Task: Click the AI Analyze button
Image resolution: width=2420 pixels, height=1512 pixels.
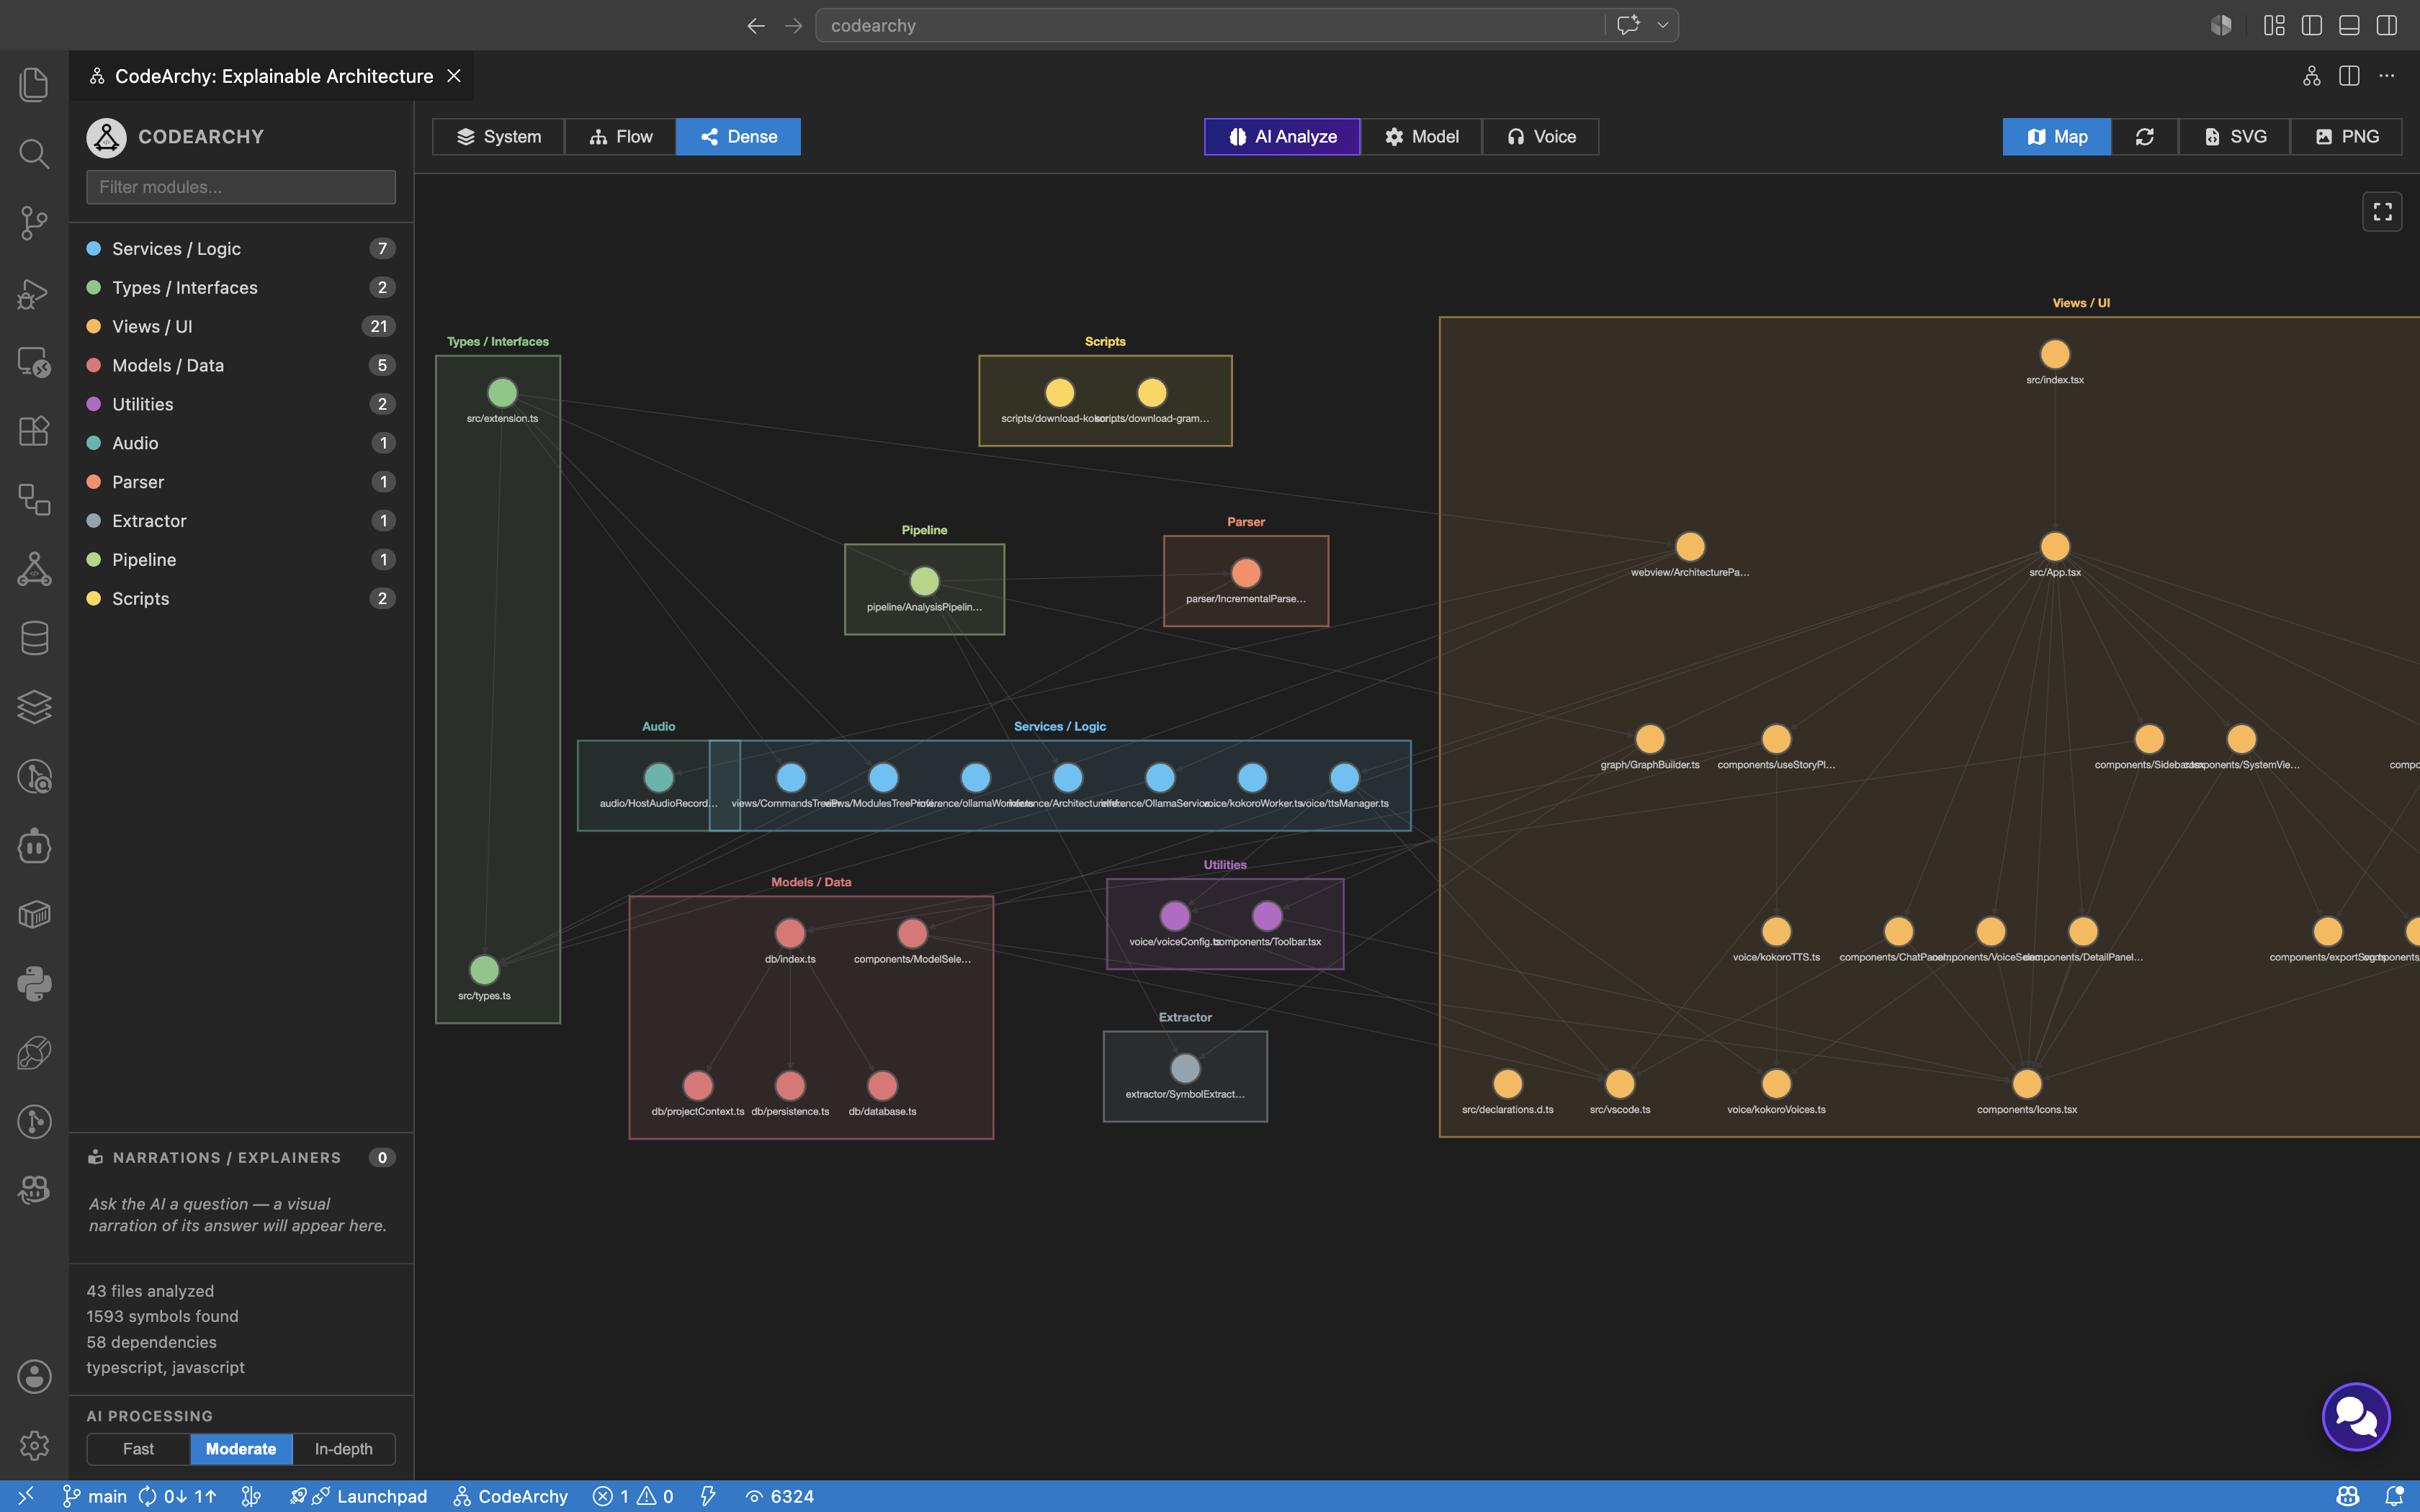Action: (1282, 137)
